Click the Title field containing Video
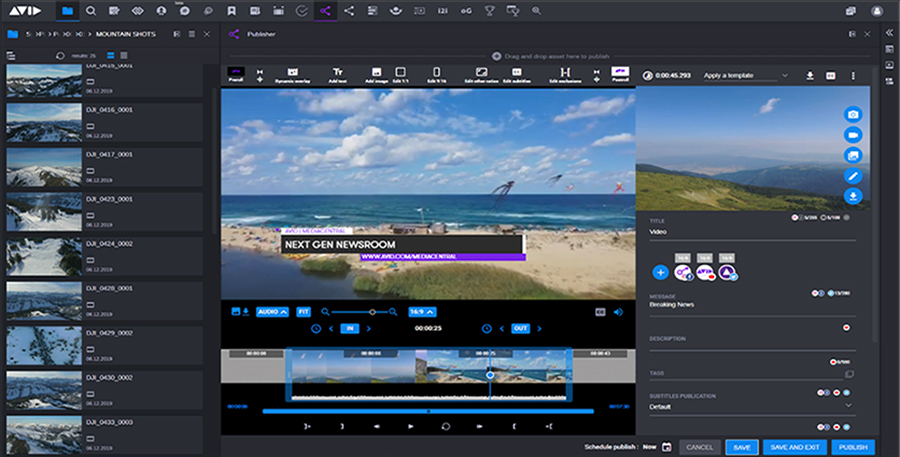This screenshot has height=457, width=900. tap(752, 233)
